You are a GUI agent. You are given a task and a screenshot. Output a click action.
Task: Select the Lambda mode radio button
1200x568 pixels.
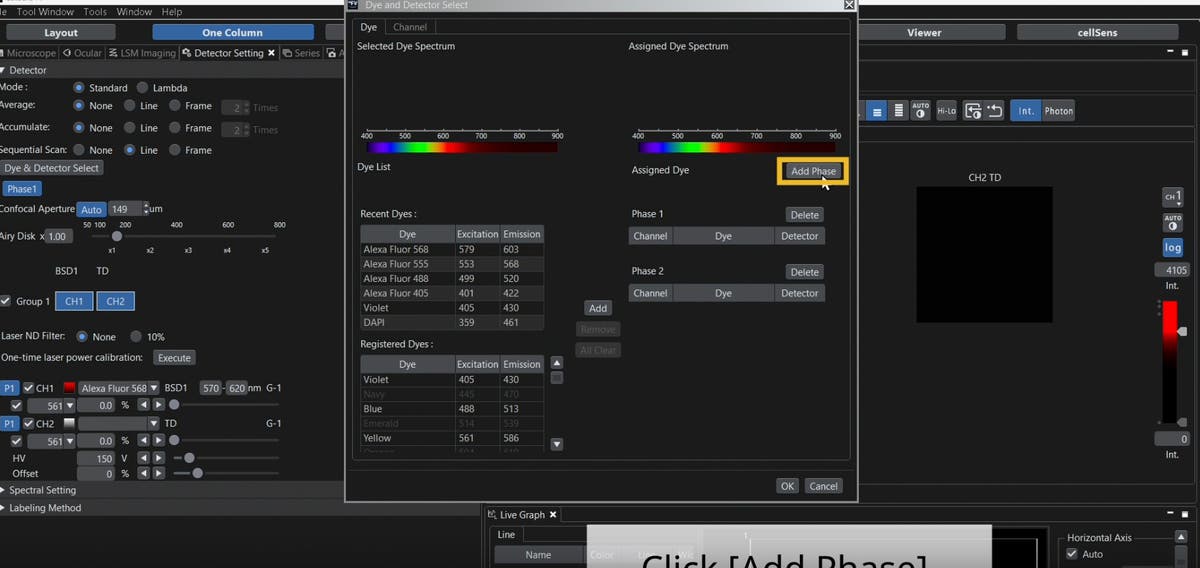143,88
